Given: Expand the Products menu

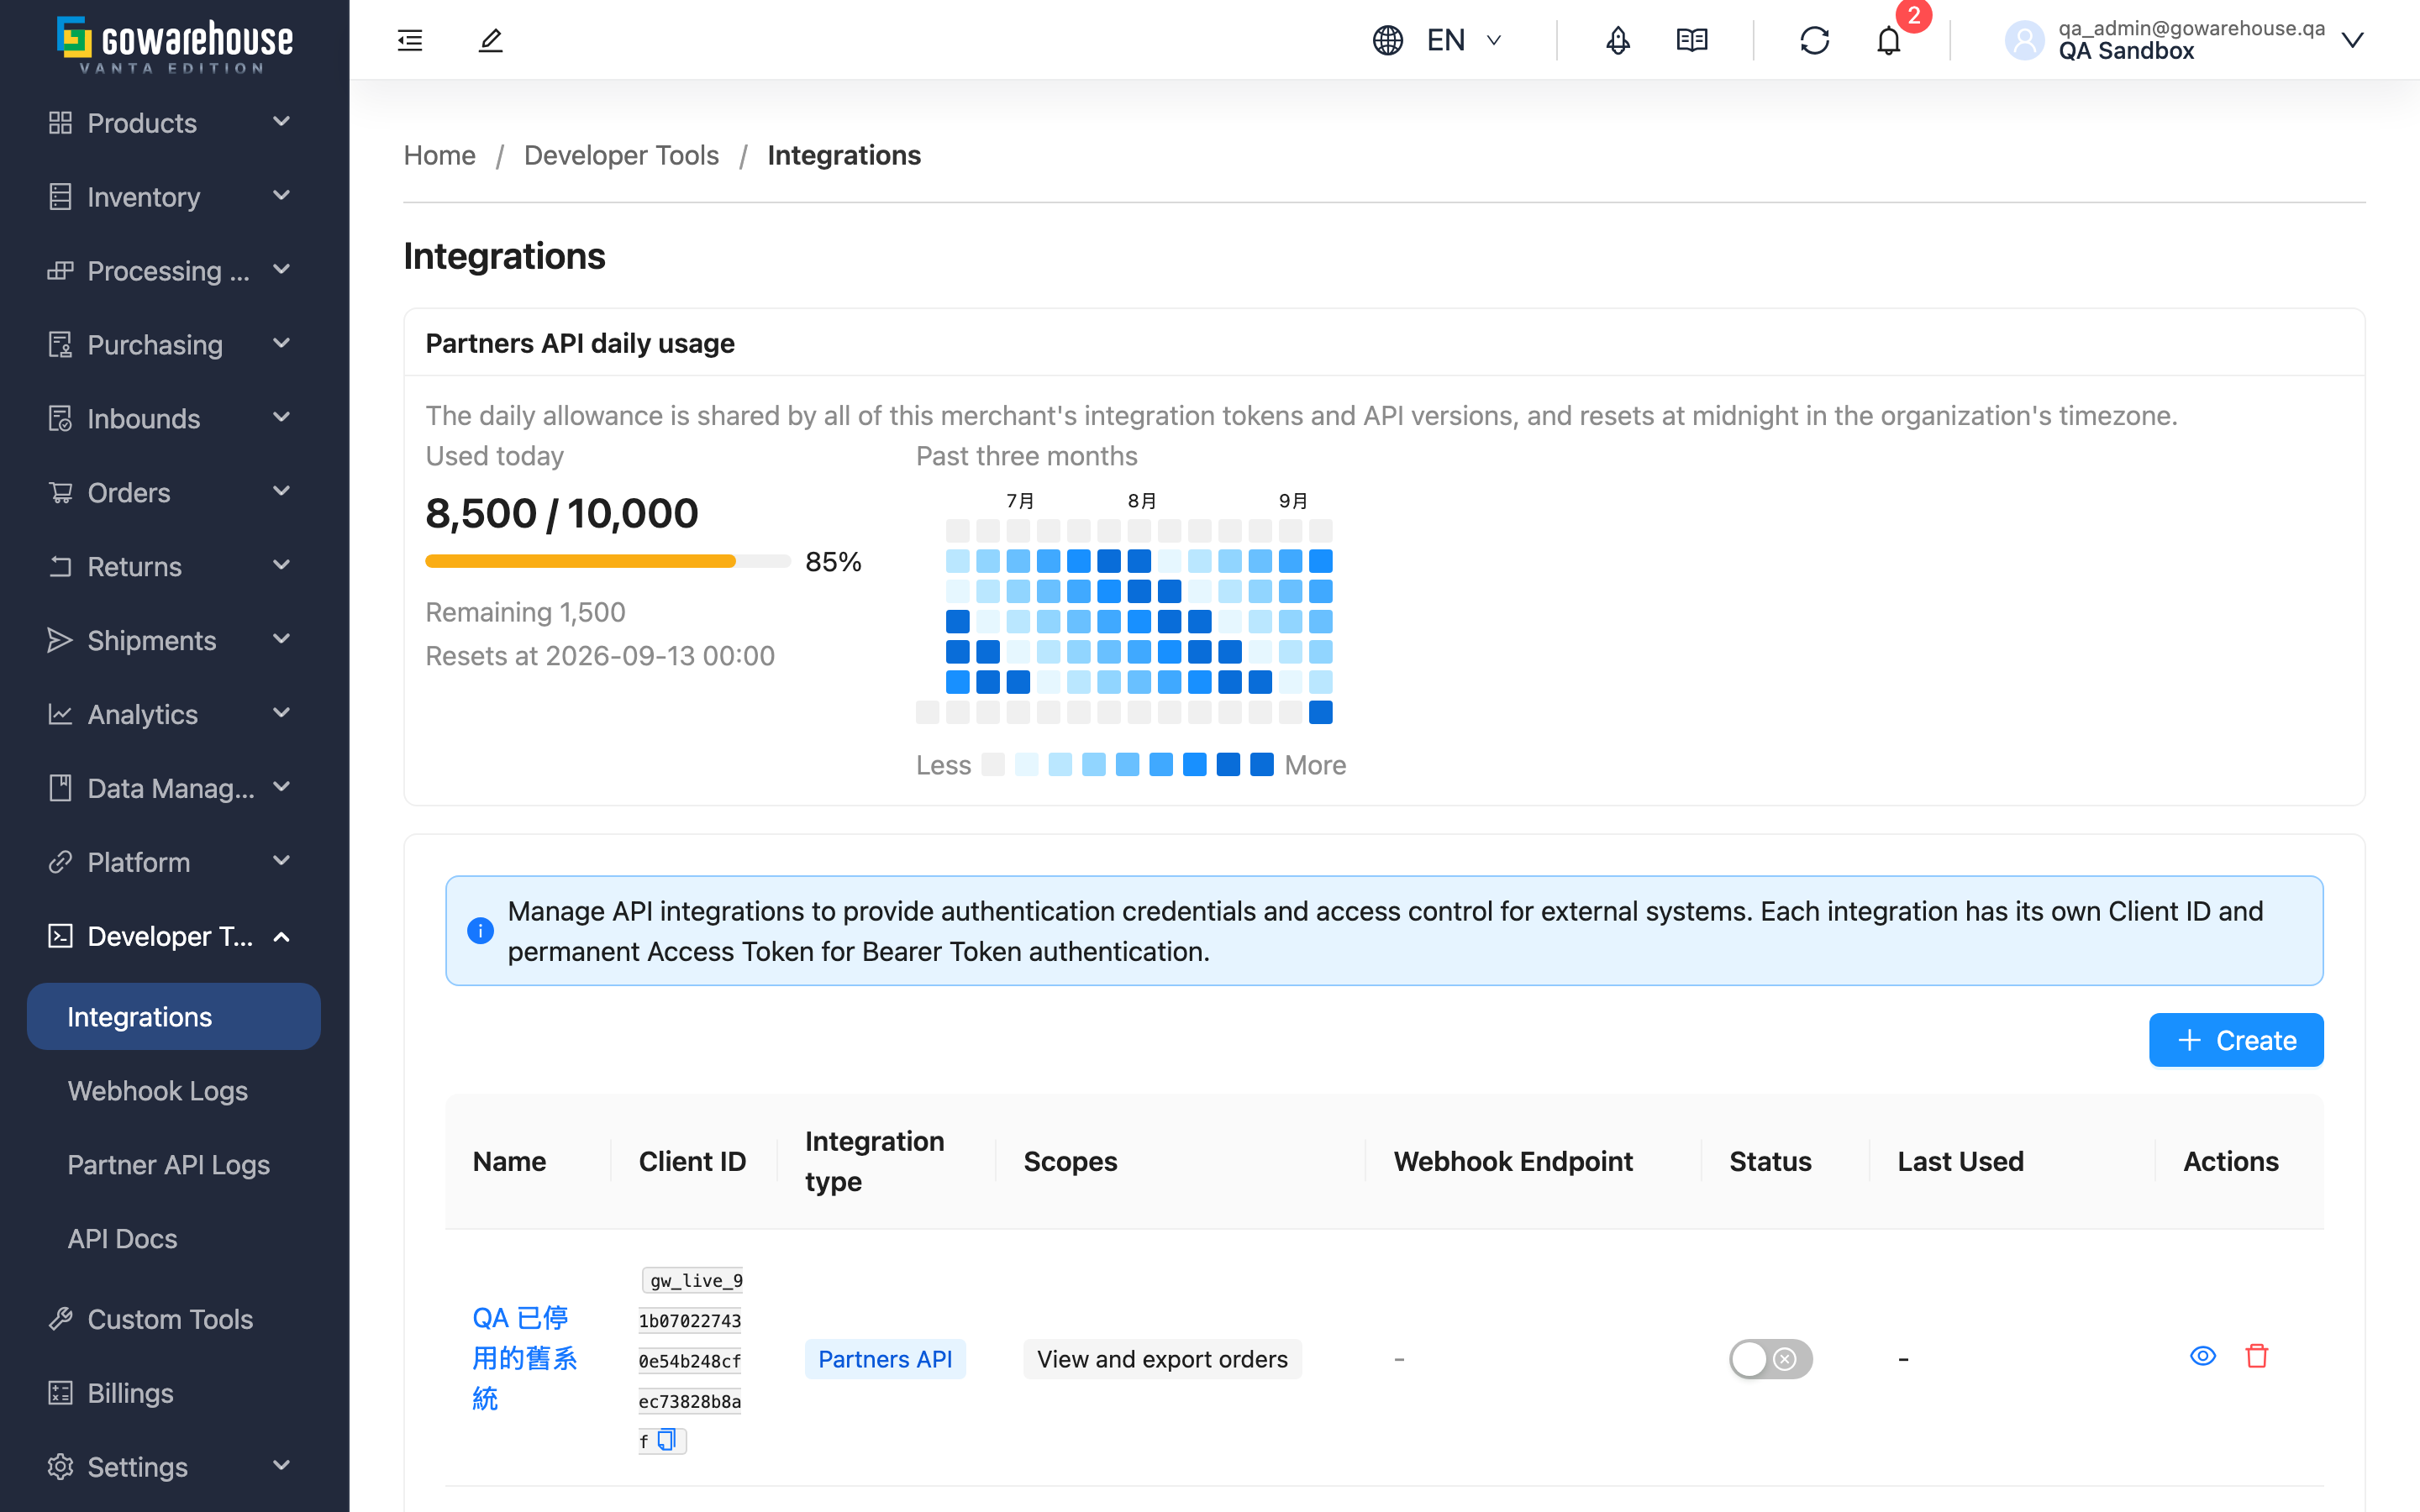Looking at the screenshot, I should point(174,122).
